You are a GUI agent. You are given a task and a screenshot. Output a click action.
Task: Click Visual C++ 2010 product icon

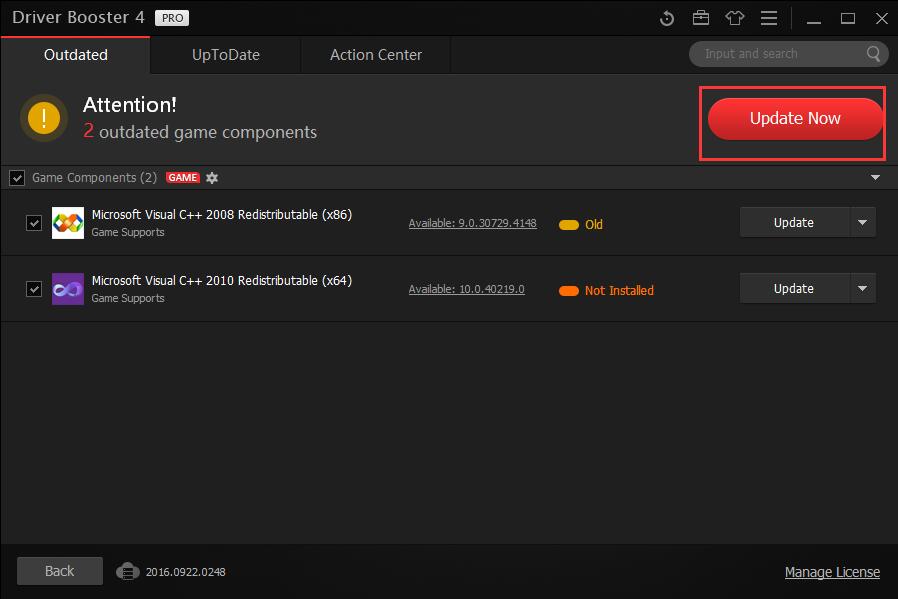(68, 289)
